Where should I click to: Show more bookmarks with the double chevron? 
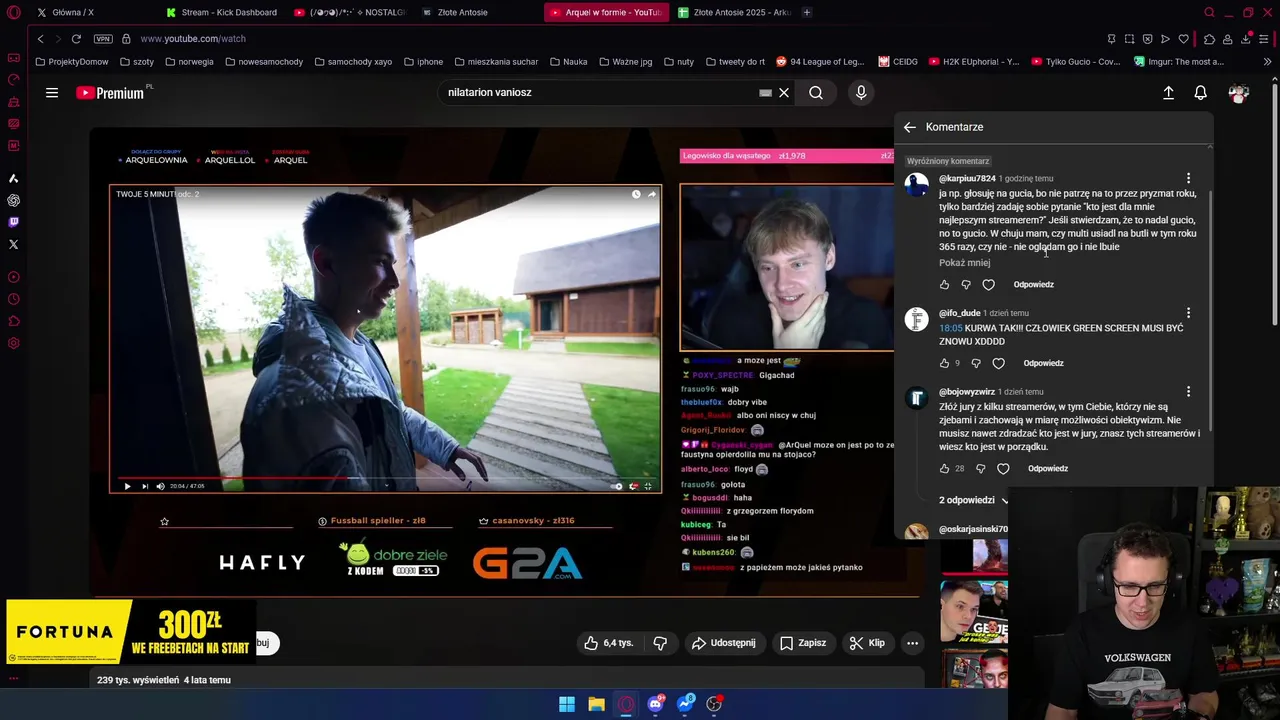[1268, 61]
